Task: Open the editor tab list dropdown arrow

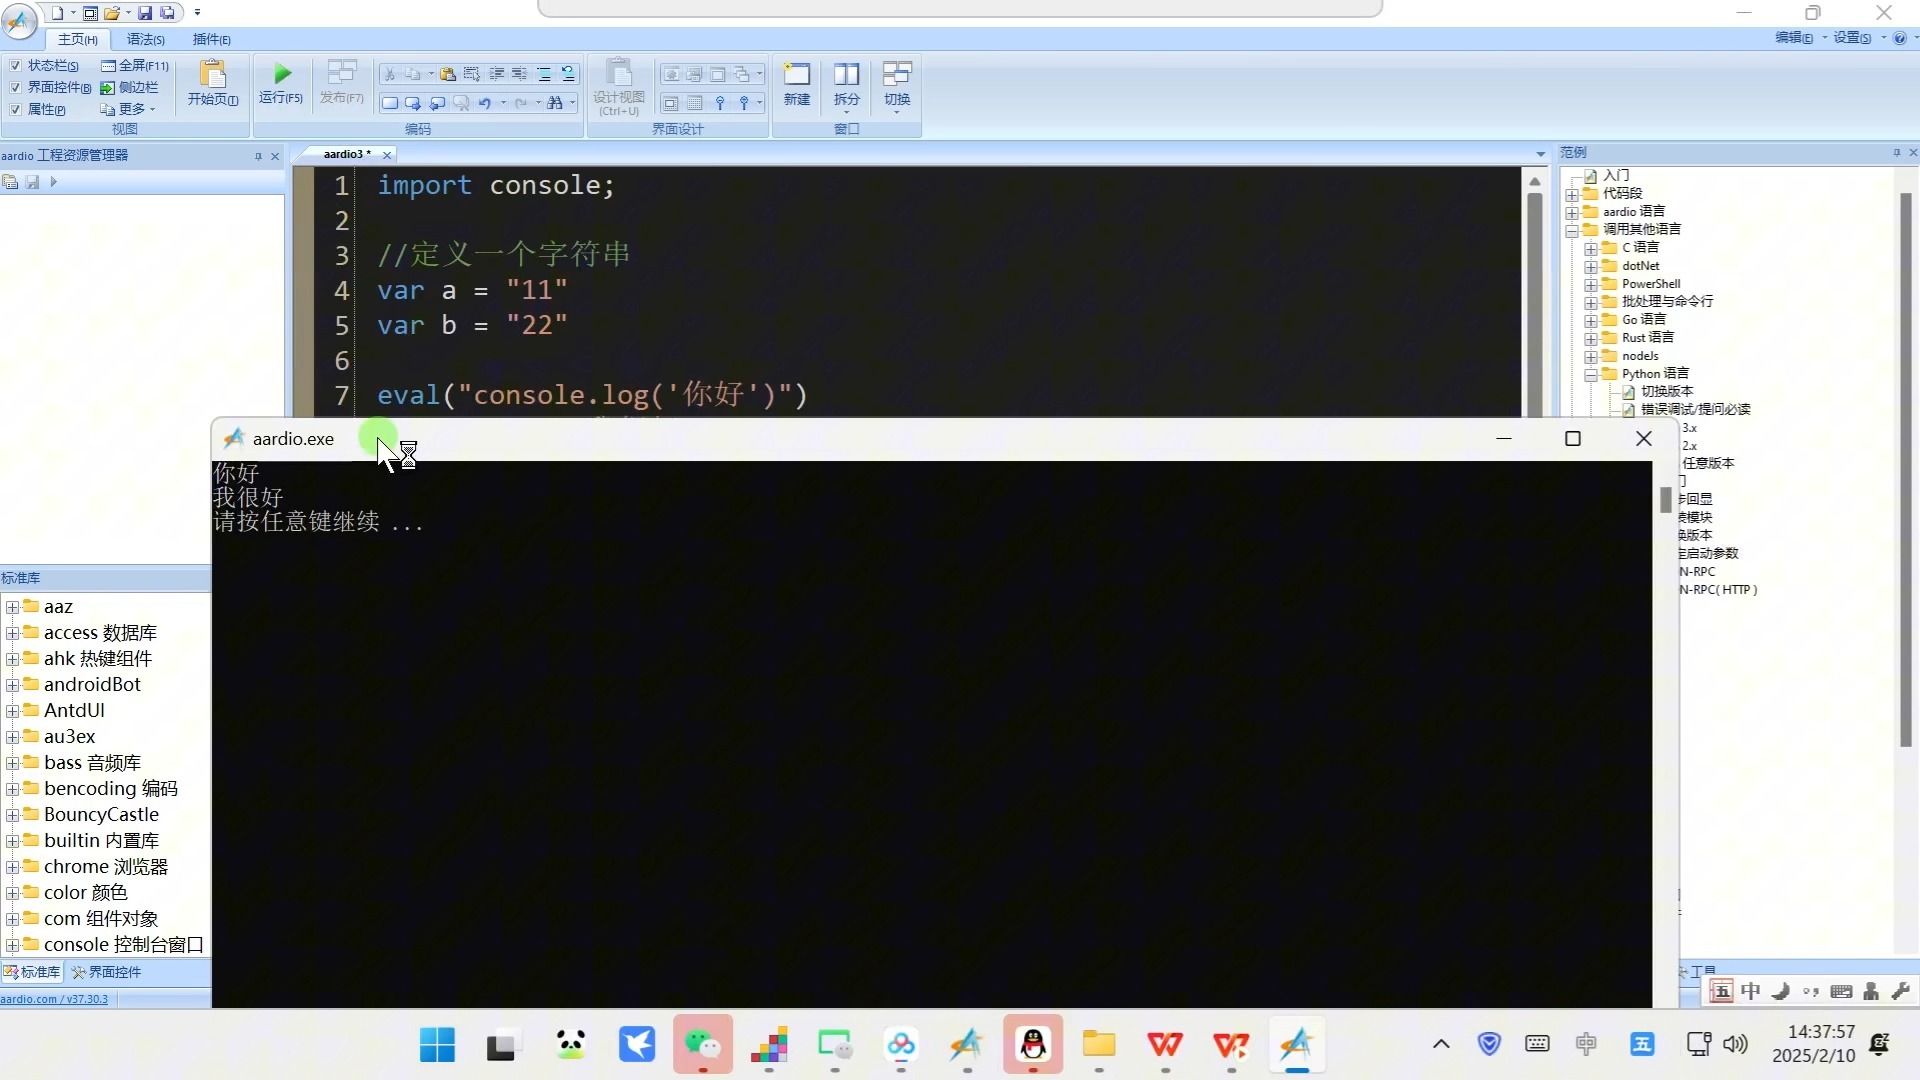Action: point(1540,154)
